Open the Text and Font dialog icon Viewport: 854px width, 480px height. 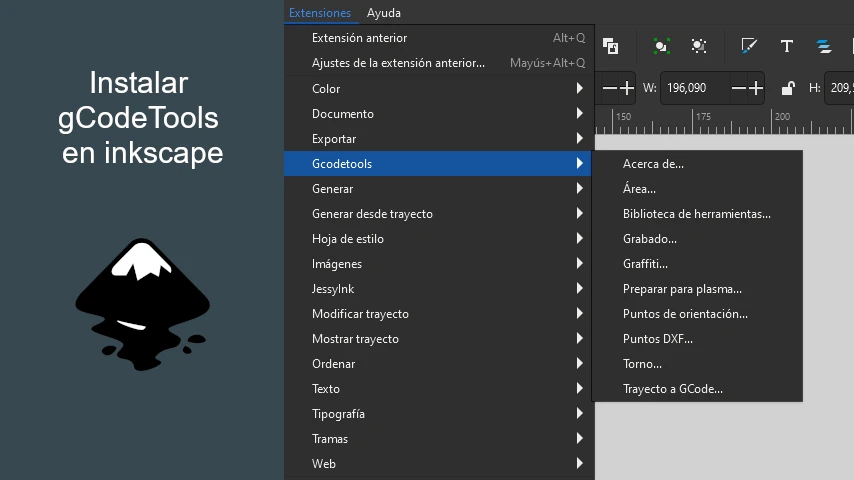tap(786, 46)
